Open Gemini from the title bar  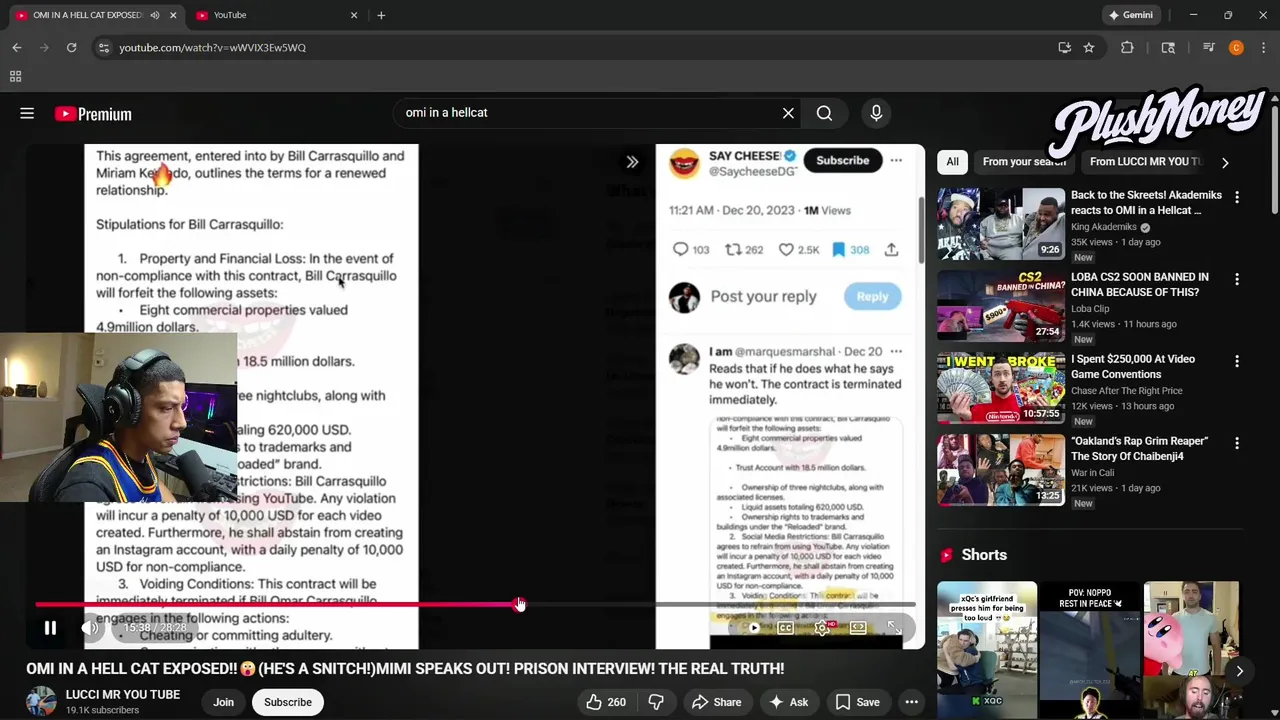[1131, 15]
